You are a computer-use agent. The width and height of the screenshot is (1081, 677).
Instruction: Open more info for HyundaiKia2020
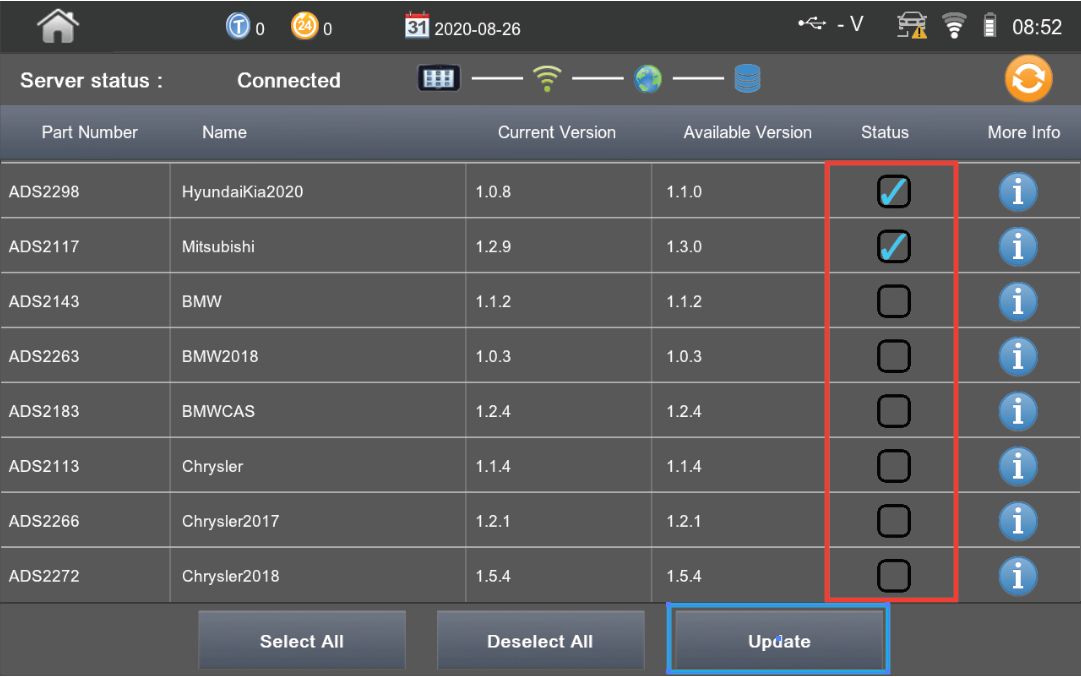[1017, 192]
